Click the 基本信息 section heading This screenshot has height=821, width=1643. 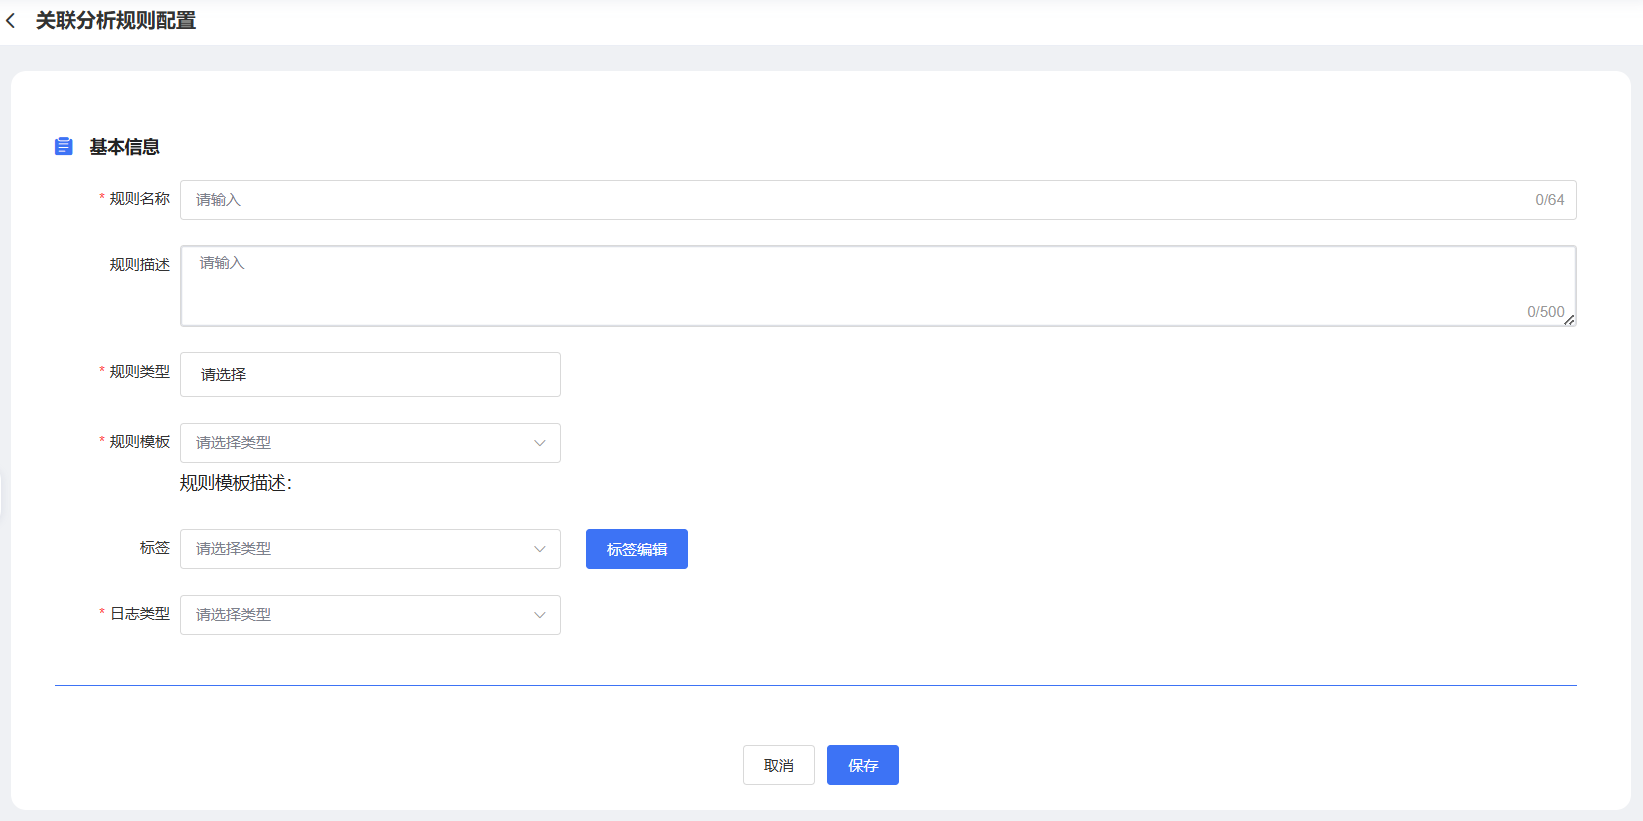(x=124, y=147)
